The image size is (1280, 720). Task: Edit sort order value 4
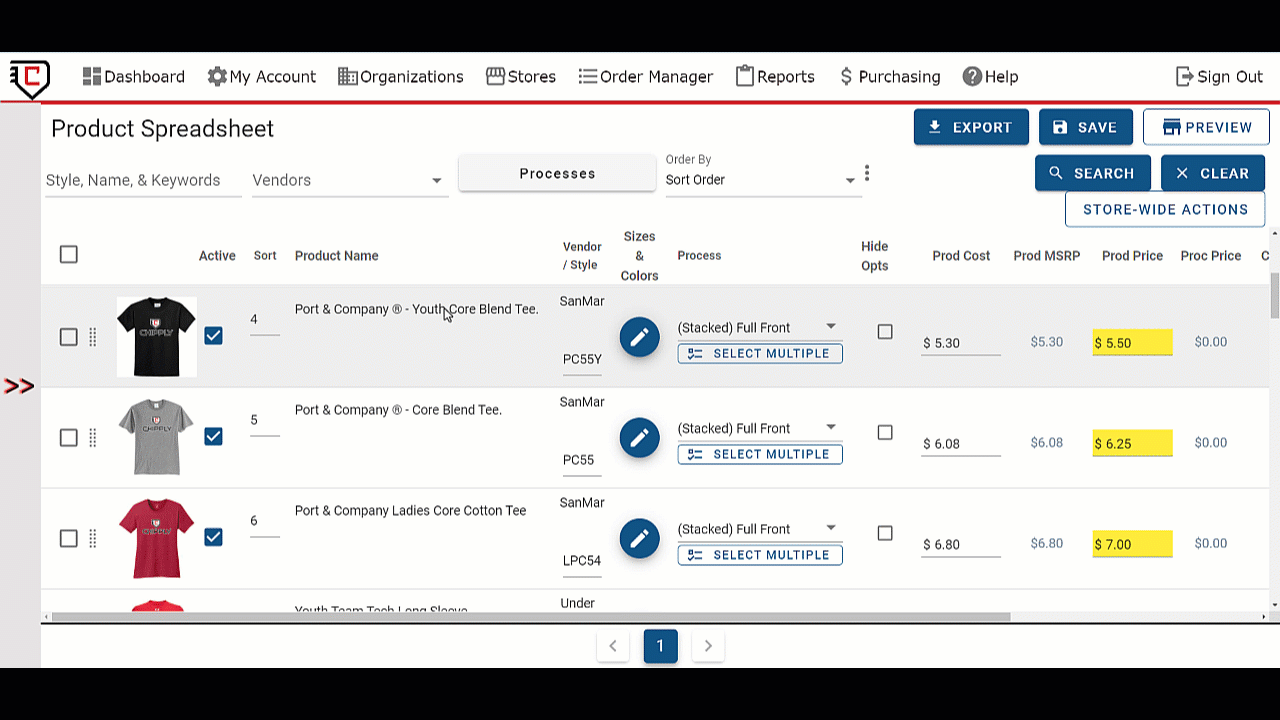(x=264, y=320)
